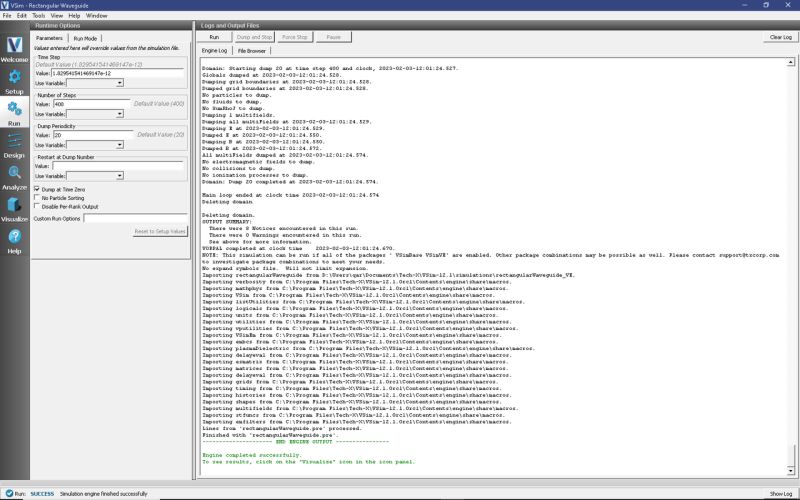Open the File menu
Screen dimensions: 800x500
(x=7, y=16)
